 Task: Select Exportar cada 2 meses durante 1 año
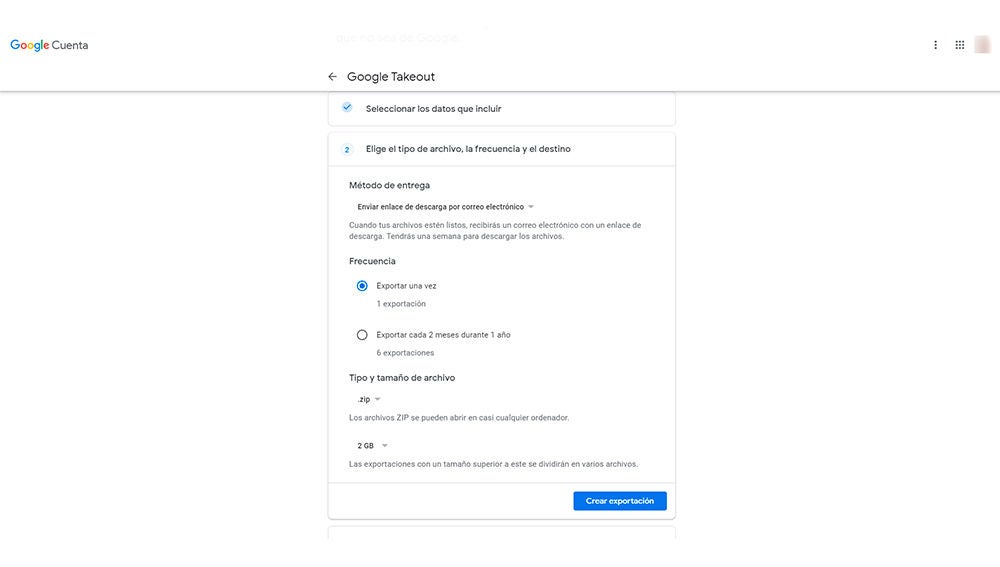[362, 335]
